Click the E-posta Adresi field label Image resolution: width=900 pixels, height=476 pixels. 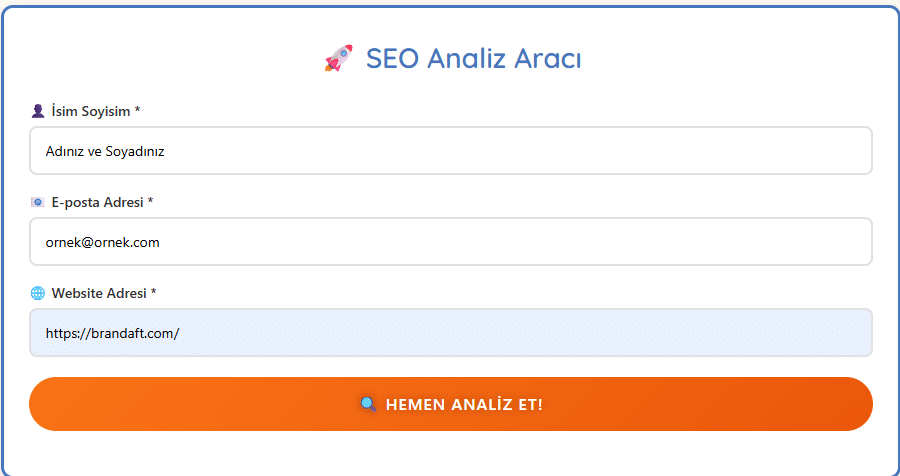[98, 202]
